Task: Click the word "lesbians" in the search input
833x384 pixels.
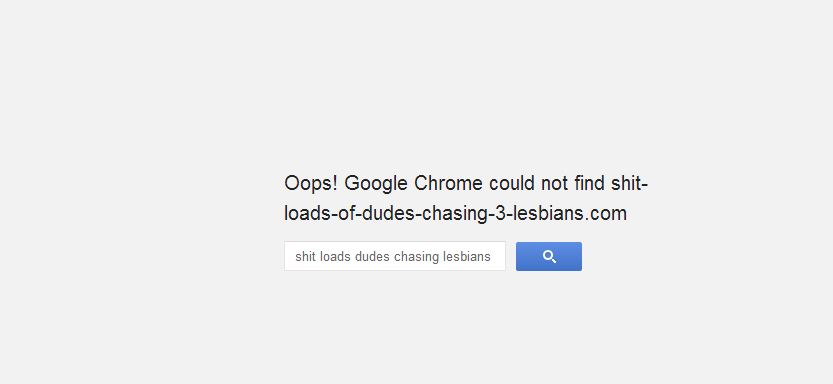Action: pyautogui.click(x=467, y=257)
